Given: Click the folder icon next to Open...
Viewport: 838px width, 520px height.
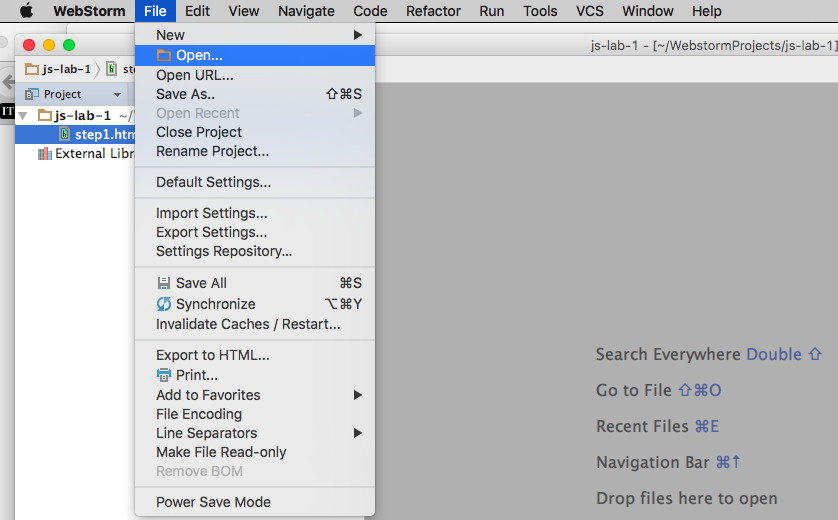Looking at the screenshot, I should [x=164, y=55].
